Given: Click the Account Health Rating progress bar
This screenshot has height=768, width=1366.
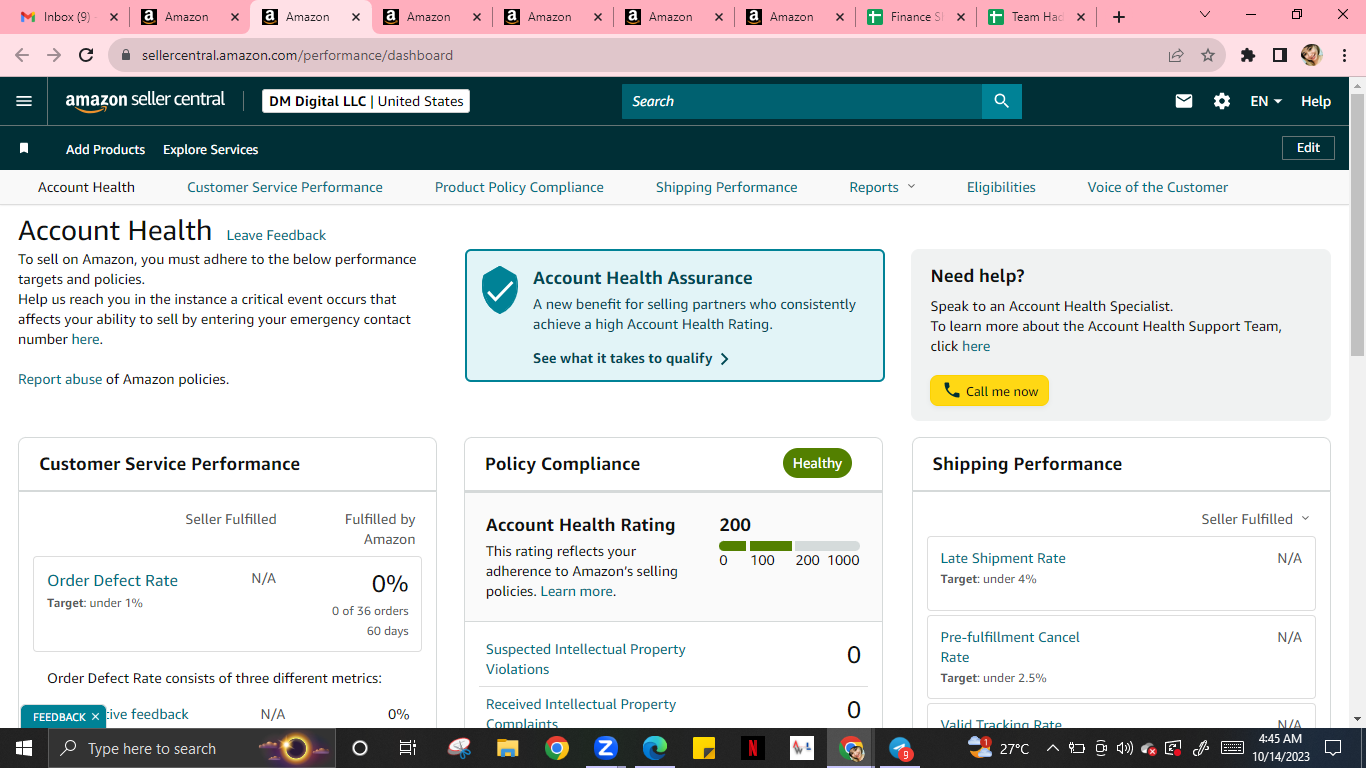Looking at the screenshot, I should click(789, 546).
